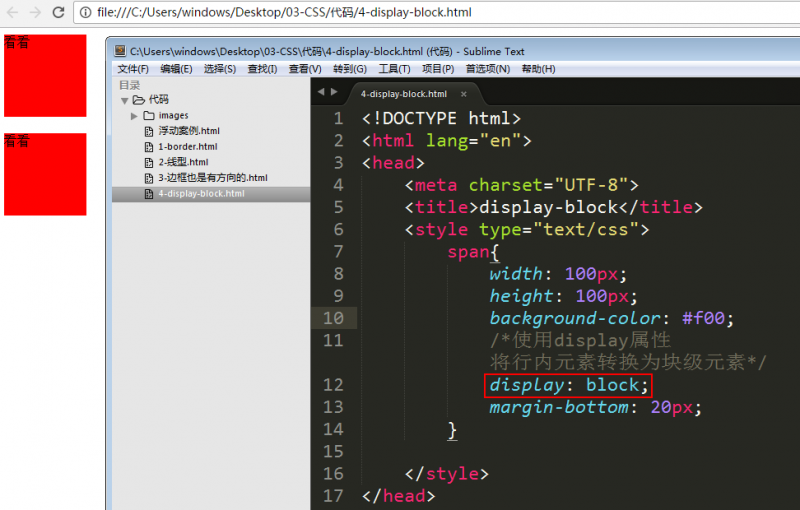The image size is (800, 510).
Task: Click line number 12 in the gutter
Action: coord(334,385)
